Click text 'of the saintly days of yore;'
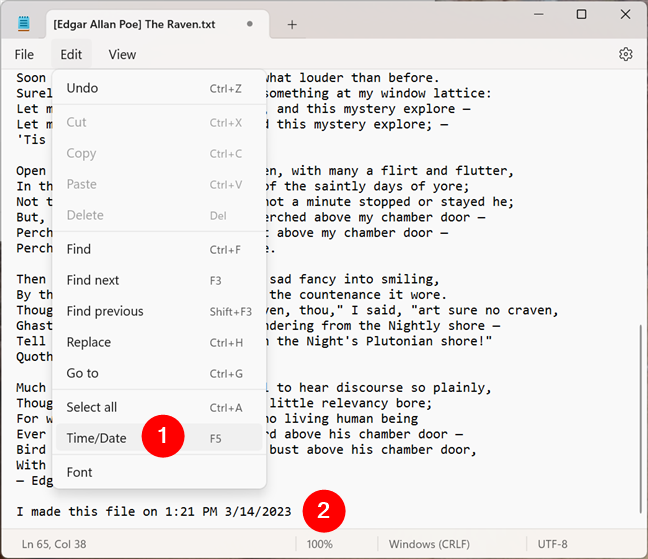This screenshot has height=559, width=648. pos(367,186)
